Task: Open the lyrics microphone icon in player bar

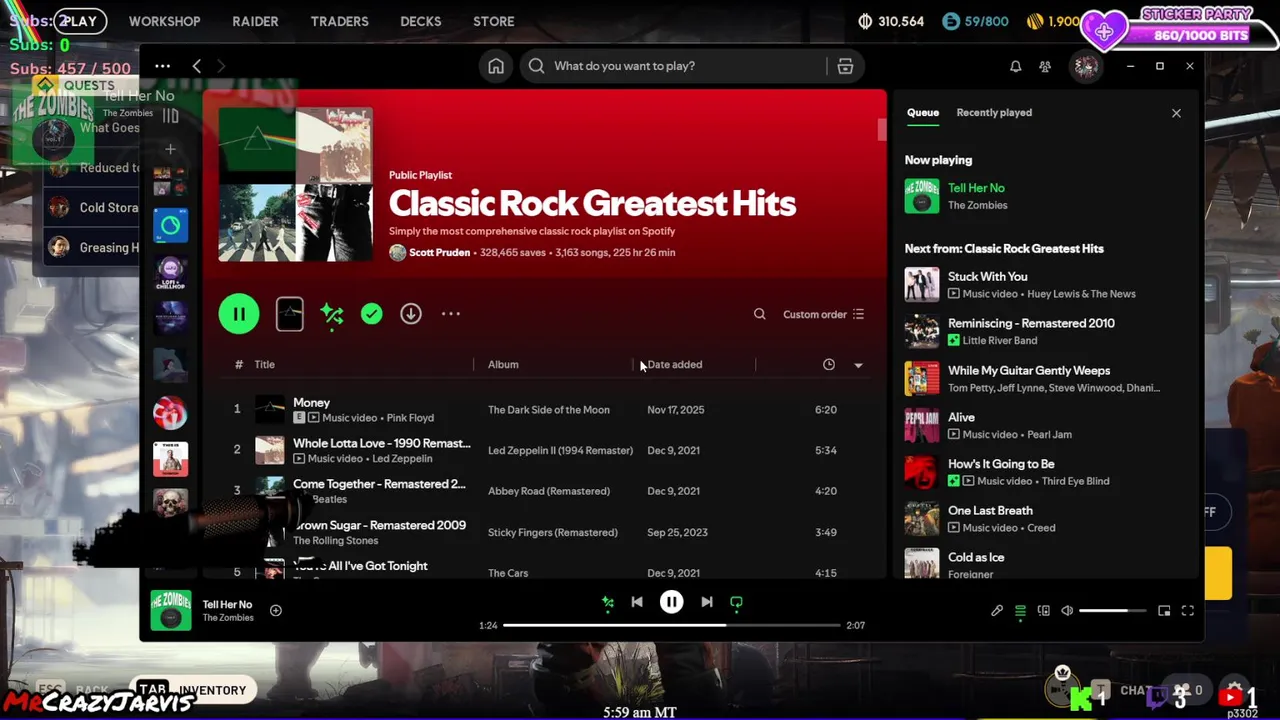Action: [997, 611]
